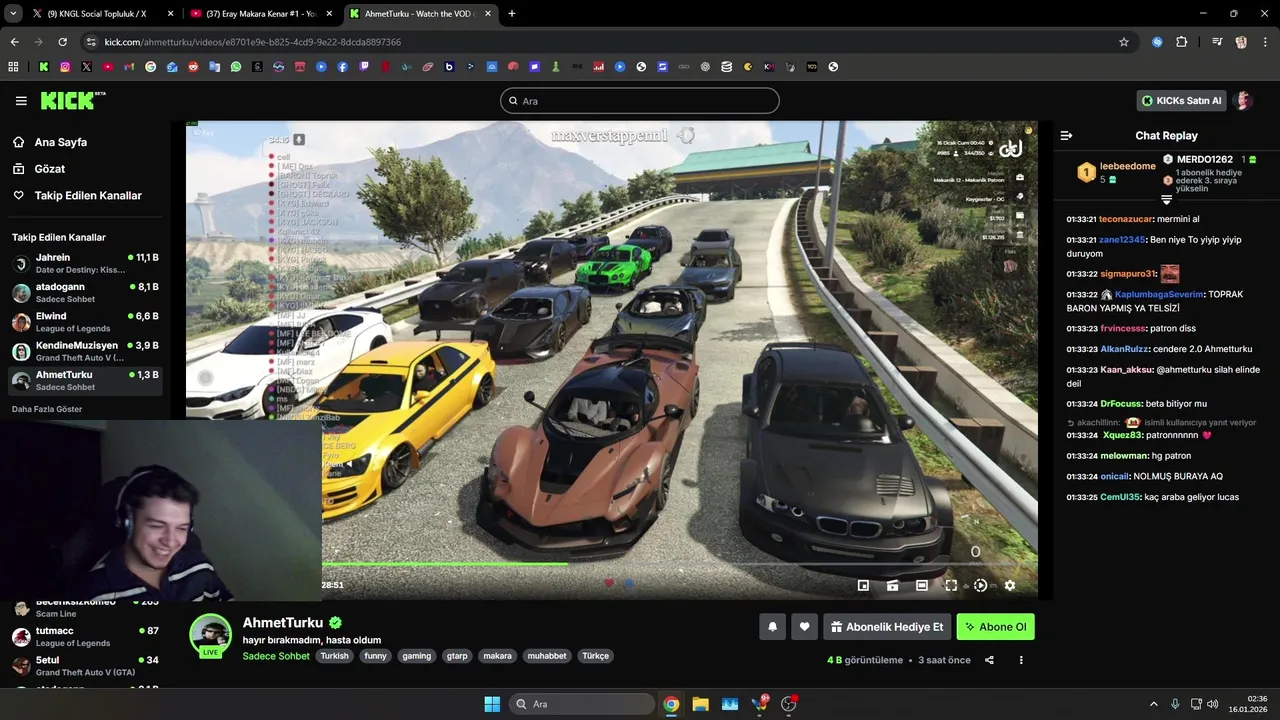Click Abonelik Hediye Et button
Image resolution: width=1280 pixels, height=720 pixels.
(886, 627)
